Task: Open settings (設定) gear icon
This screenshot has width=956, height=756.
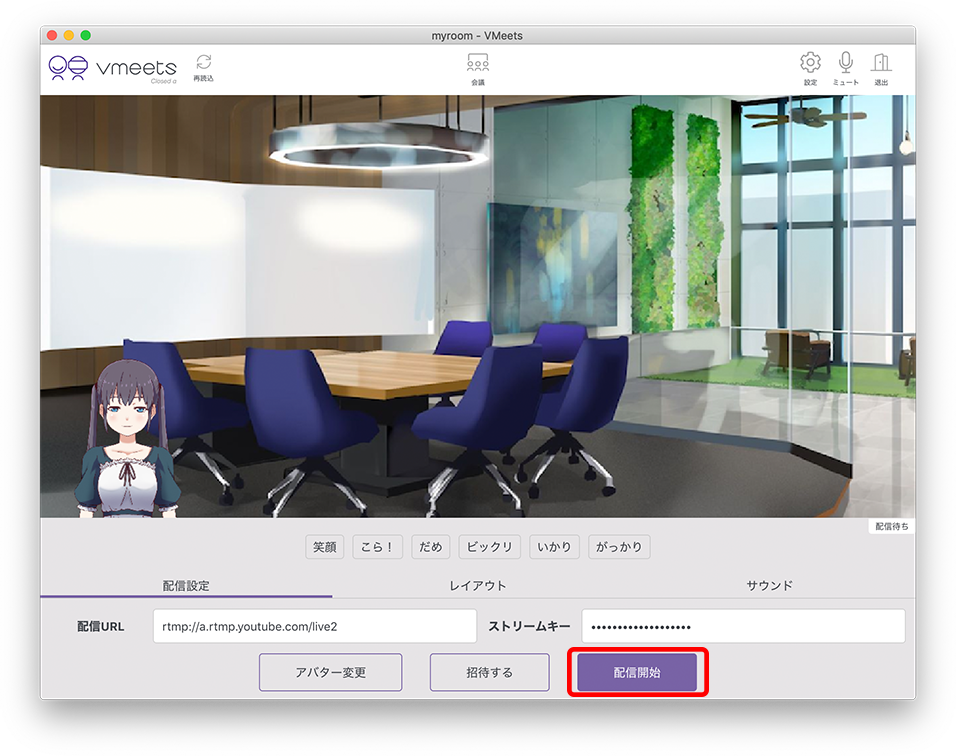Action: point(810,66)
